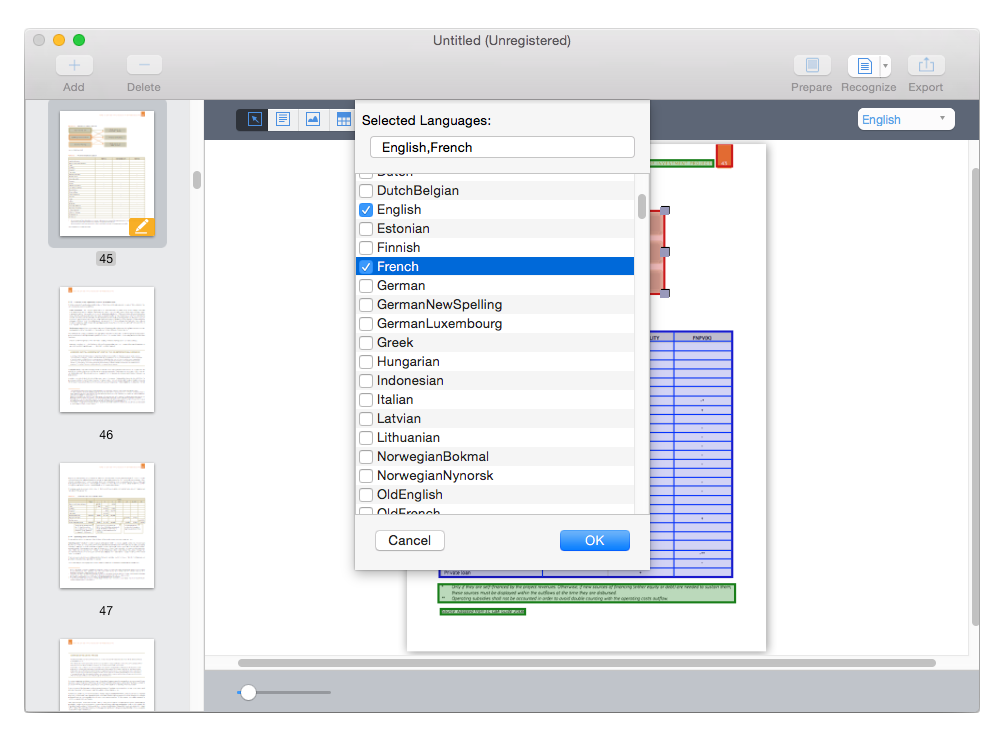Click the edit pencil badge on page 45
Image resolution: width=1004 pixels, height=733 pixels.
(x=142, y=227)
